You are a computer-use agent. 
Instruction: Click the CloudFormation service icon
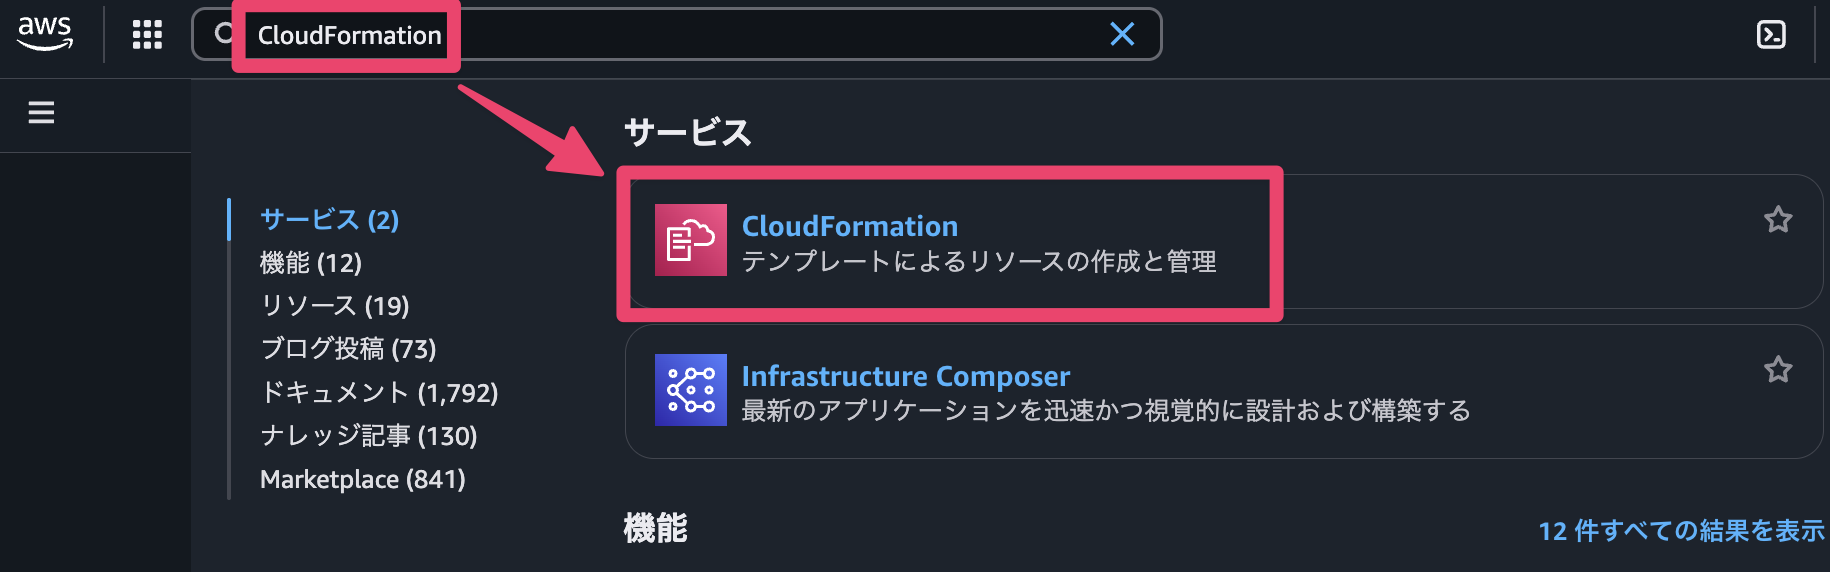click(x=690, y=240)
